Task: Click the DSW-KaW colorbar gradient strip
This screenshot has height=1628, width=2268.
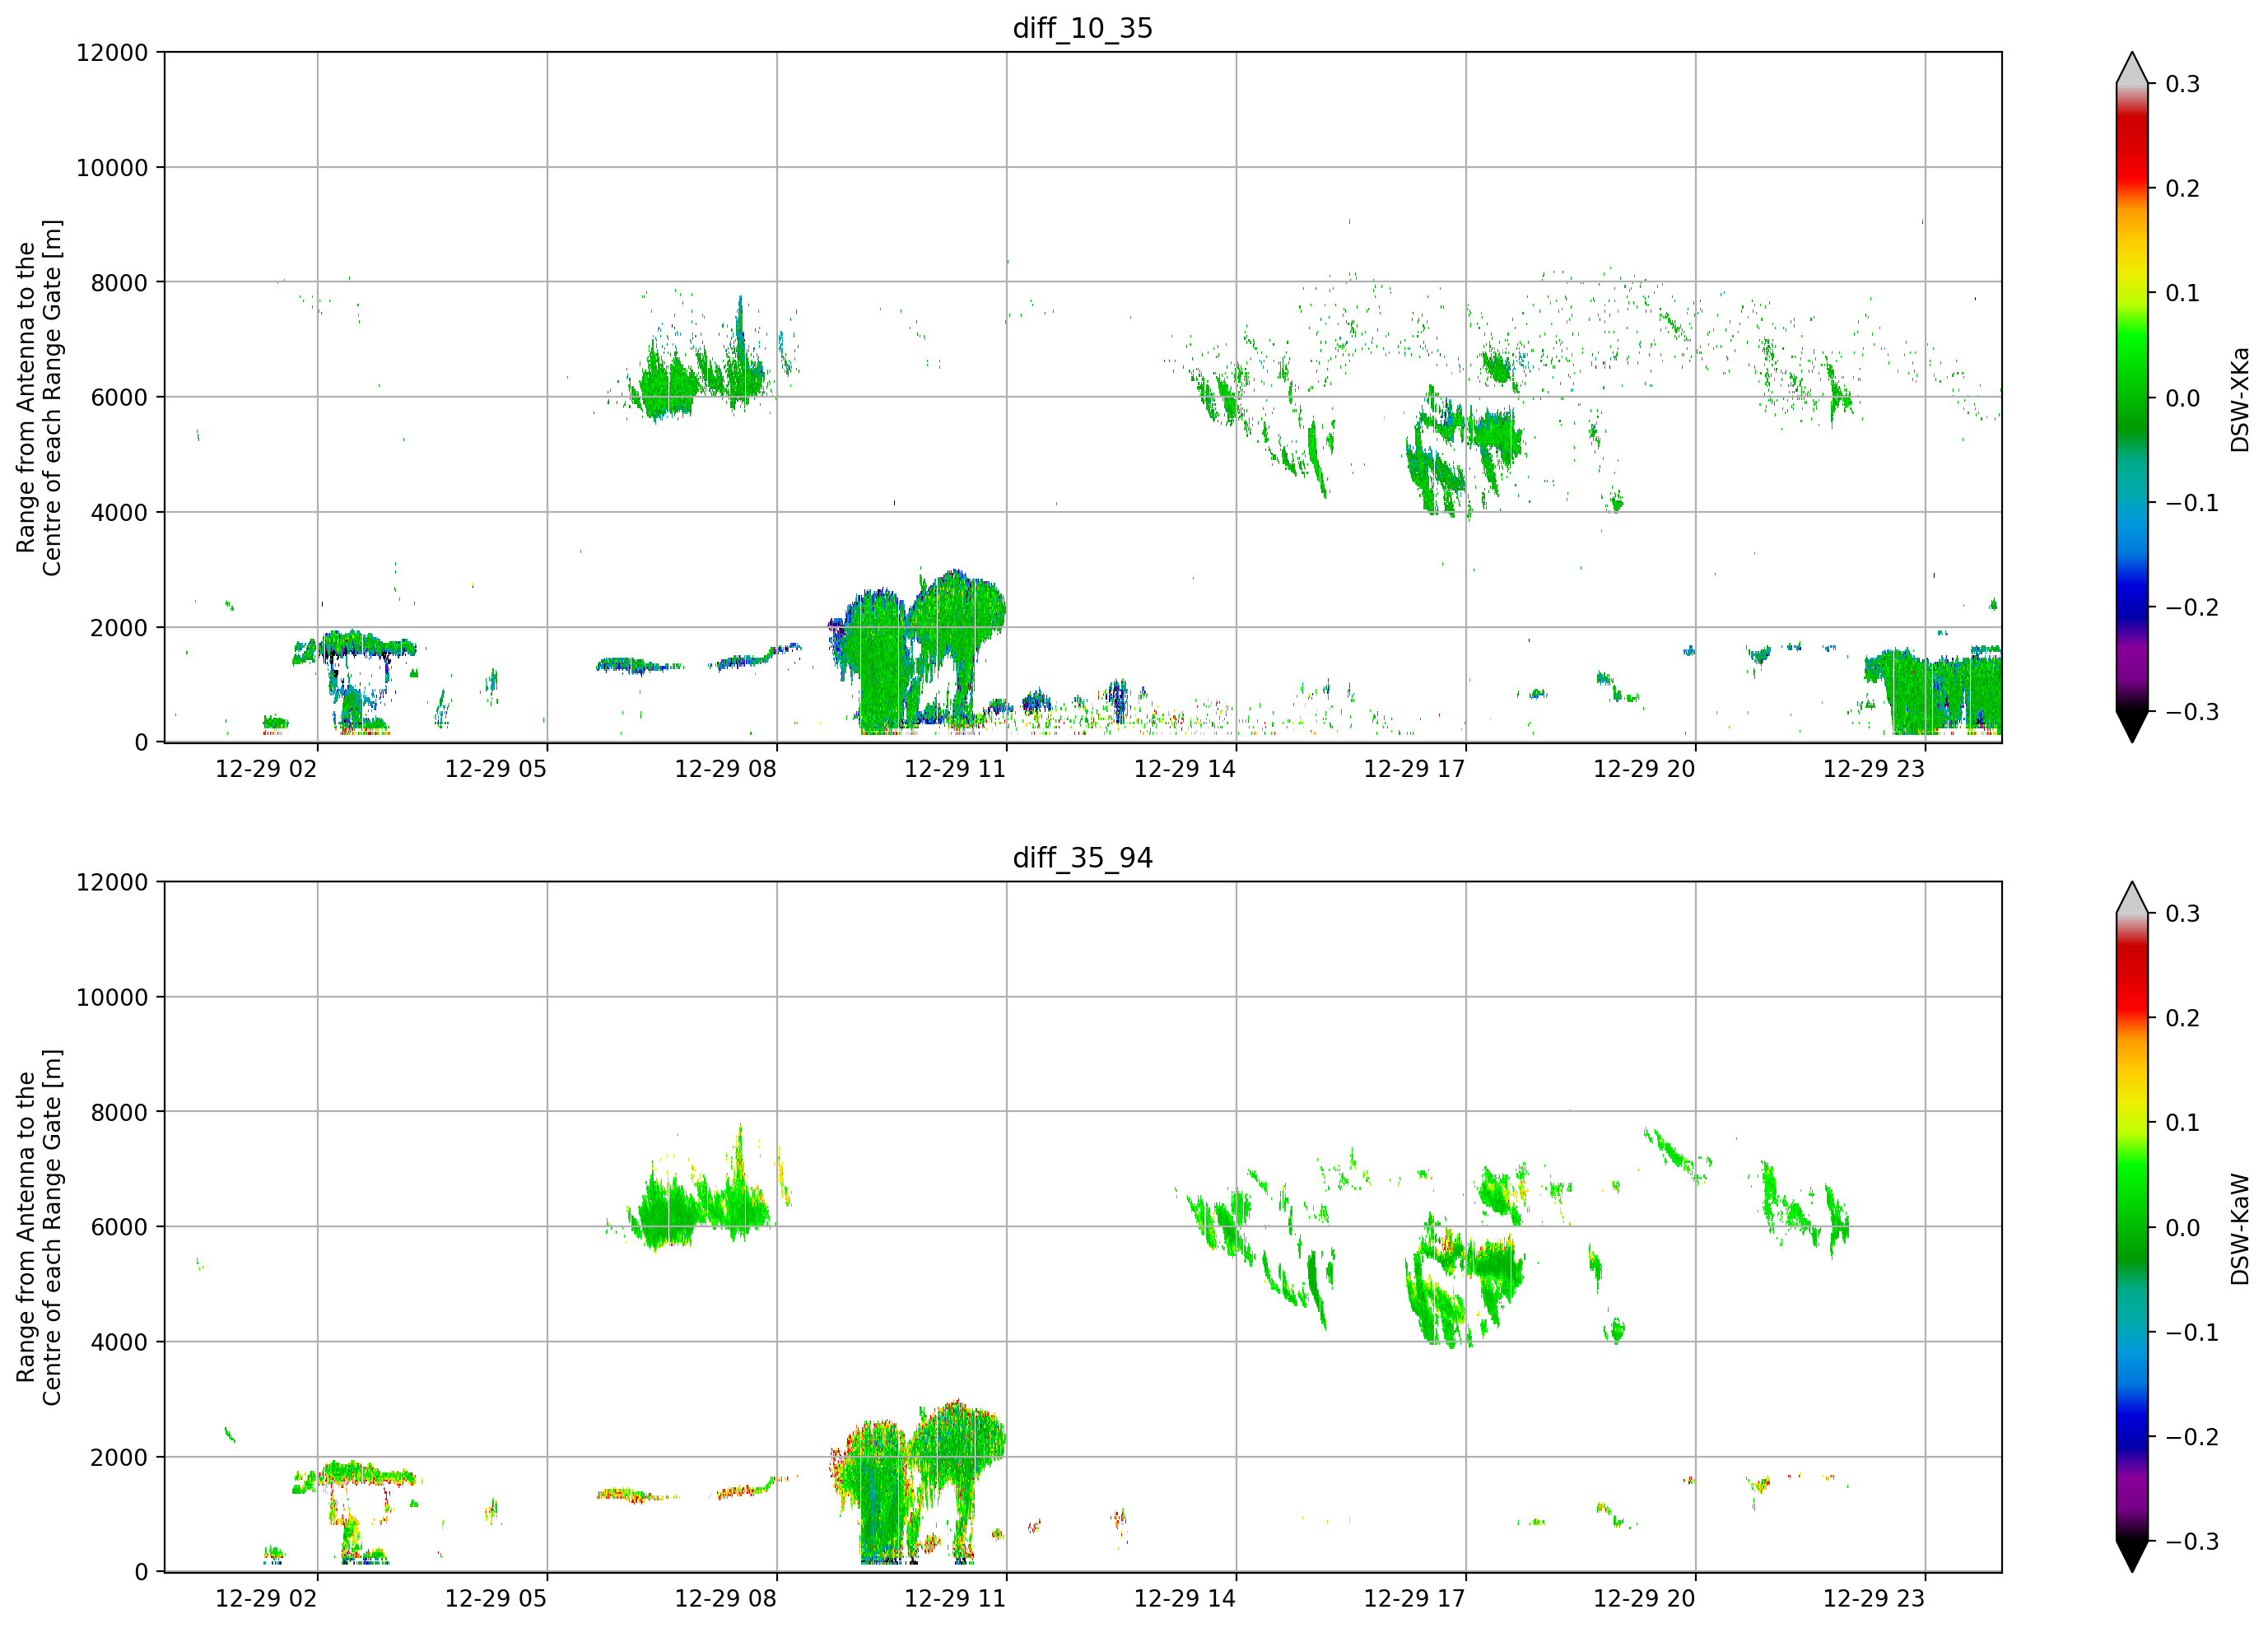Action: click(x=2132, y=1227)
